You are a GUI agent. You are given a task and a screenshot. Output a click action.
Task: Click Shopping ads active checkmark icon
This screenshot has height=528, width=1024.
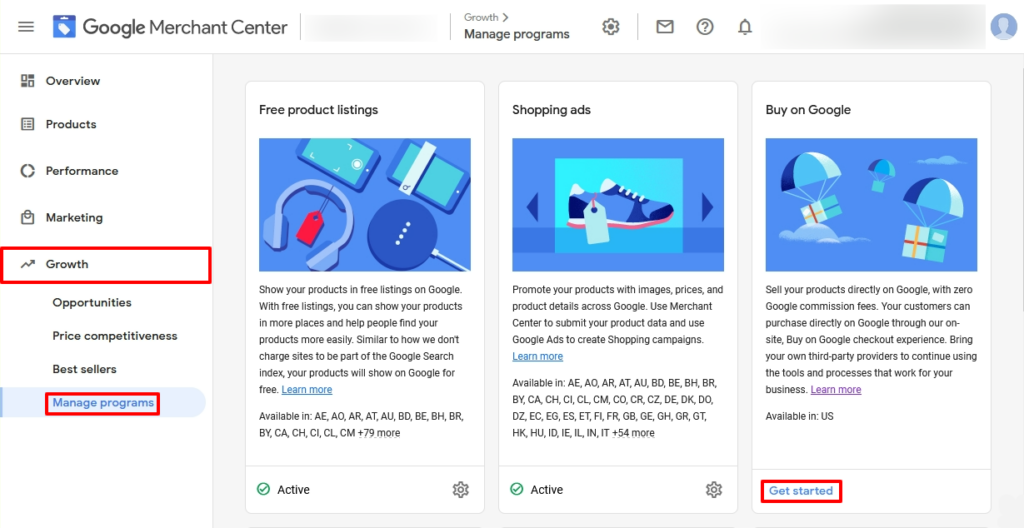(517, 489)
